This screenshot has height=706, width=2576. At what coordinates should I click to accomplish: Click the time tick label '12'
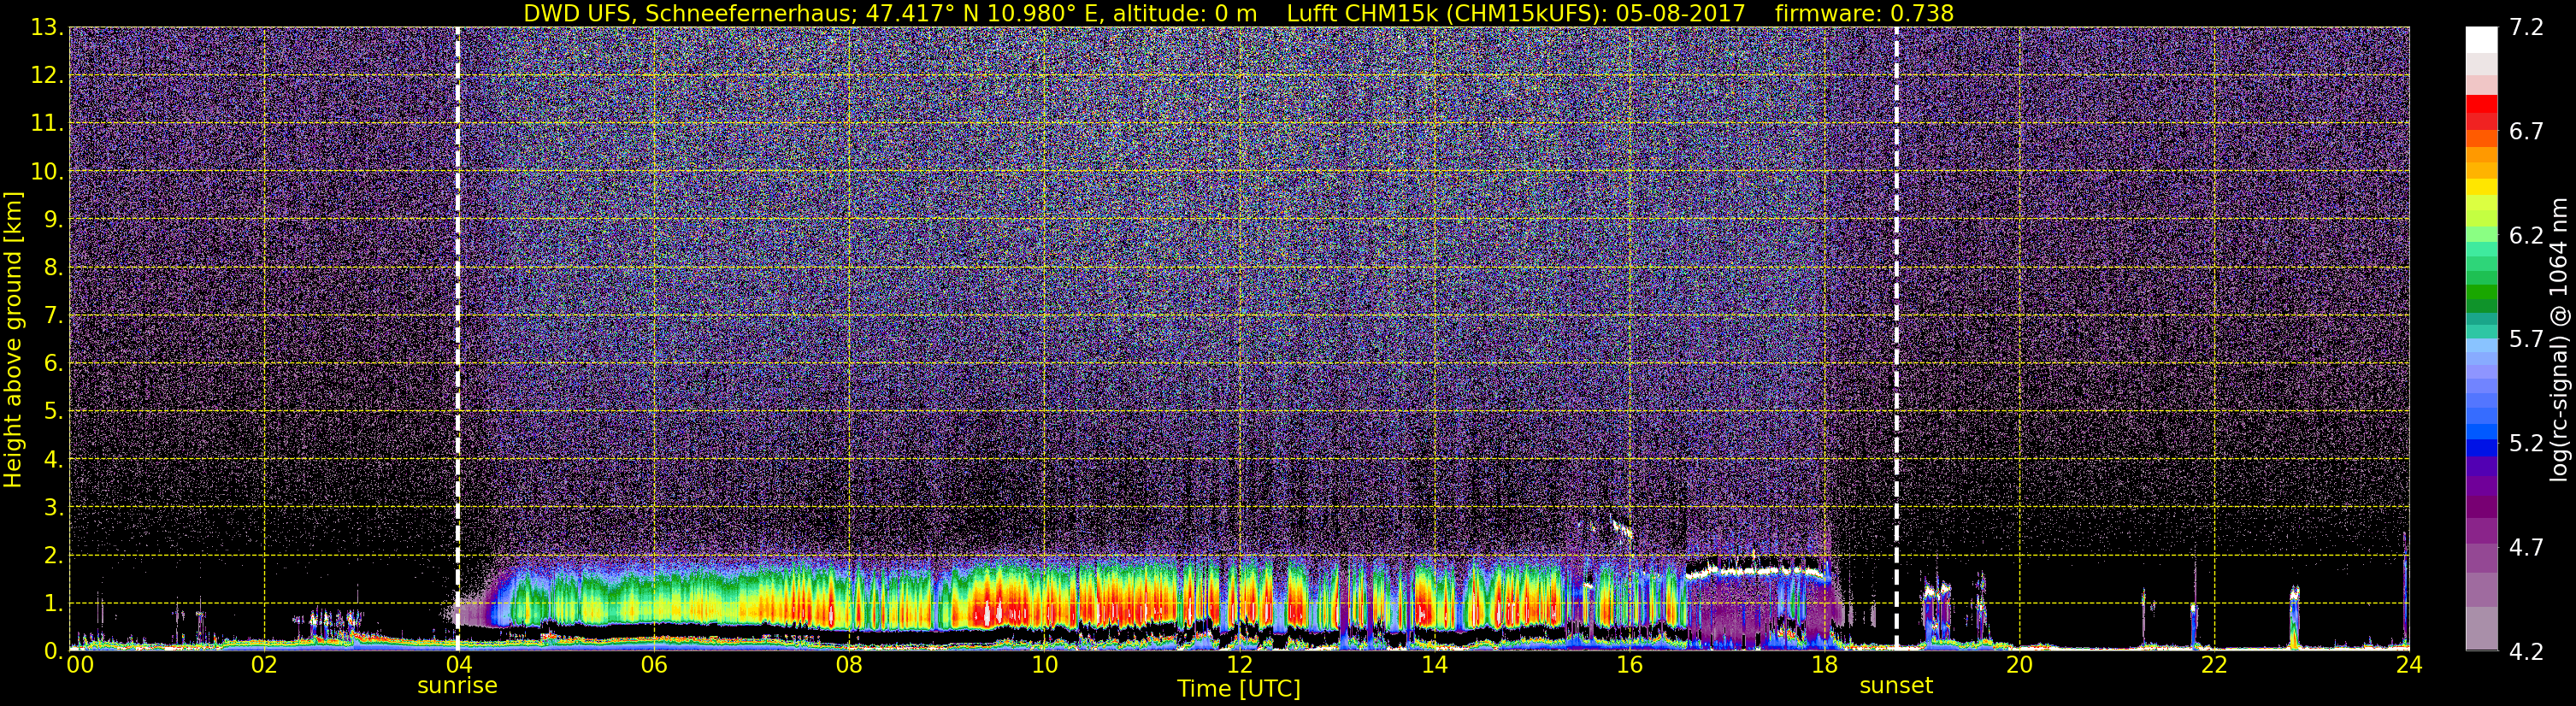(x=1239, y=665)
